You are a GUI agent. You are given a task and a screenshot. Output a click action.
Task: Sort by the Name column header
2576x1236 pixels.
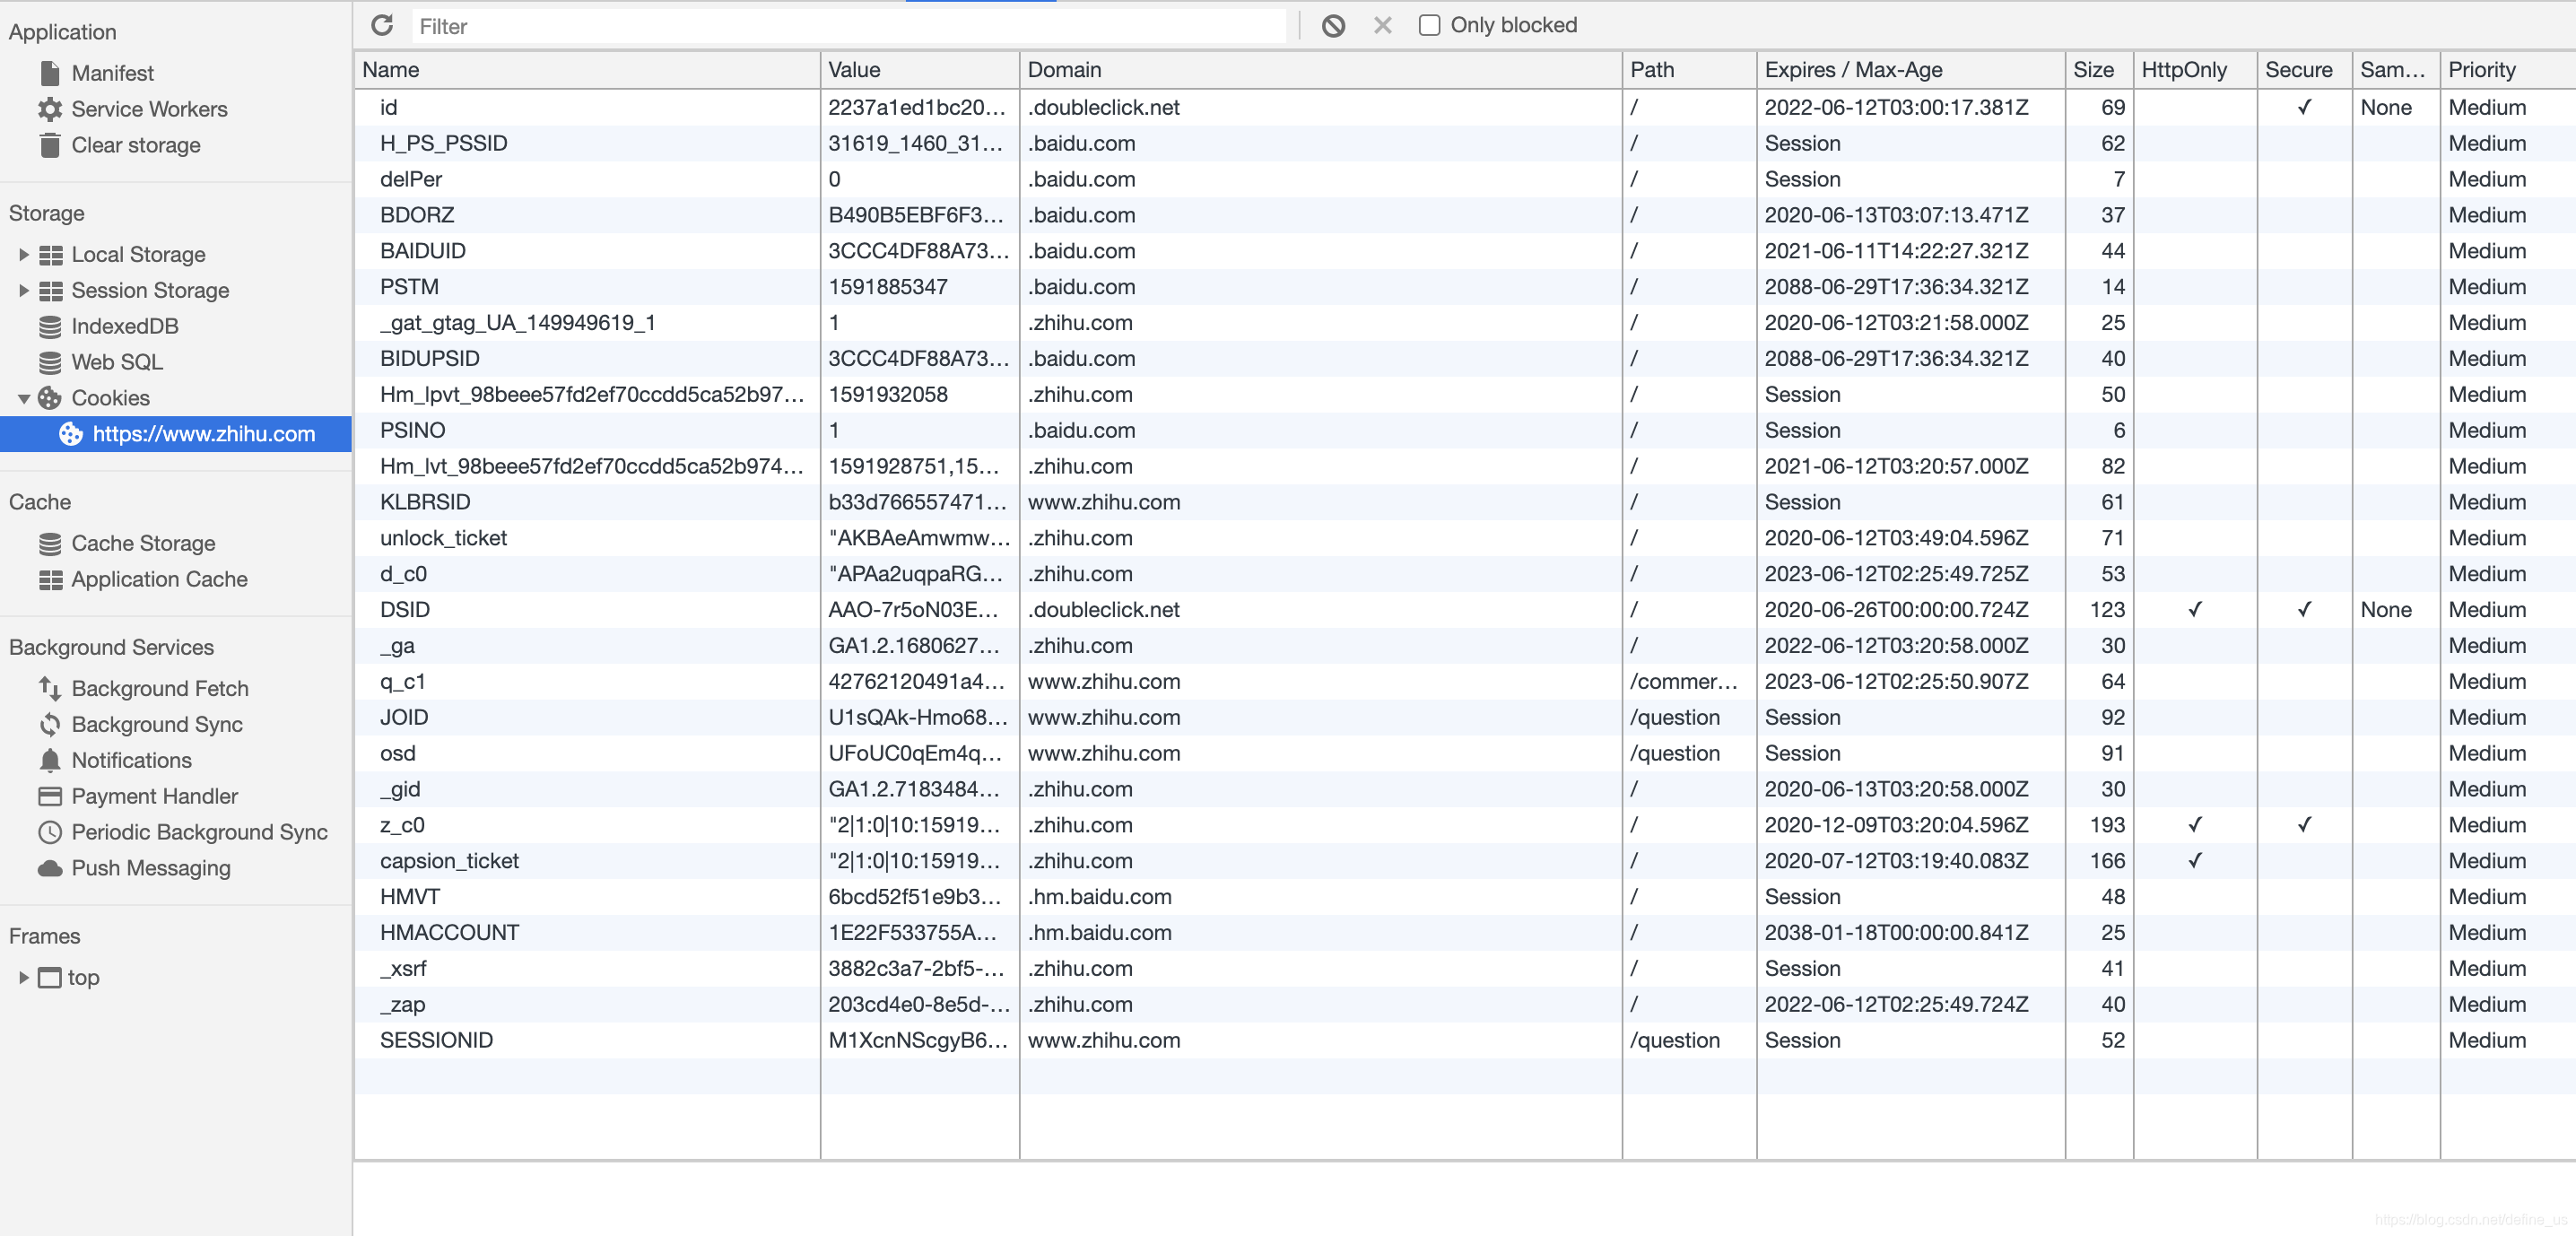587,70
